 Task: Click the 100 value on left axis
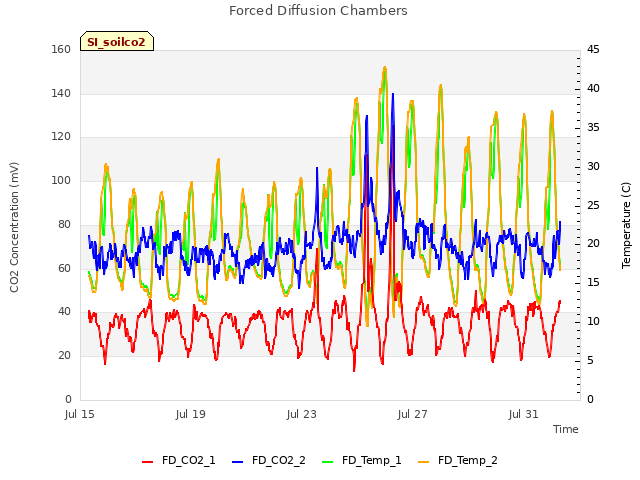pos(61,180)
